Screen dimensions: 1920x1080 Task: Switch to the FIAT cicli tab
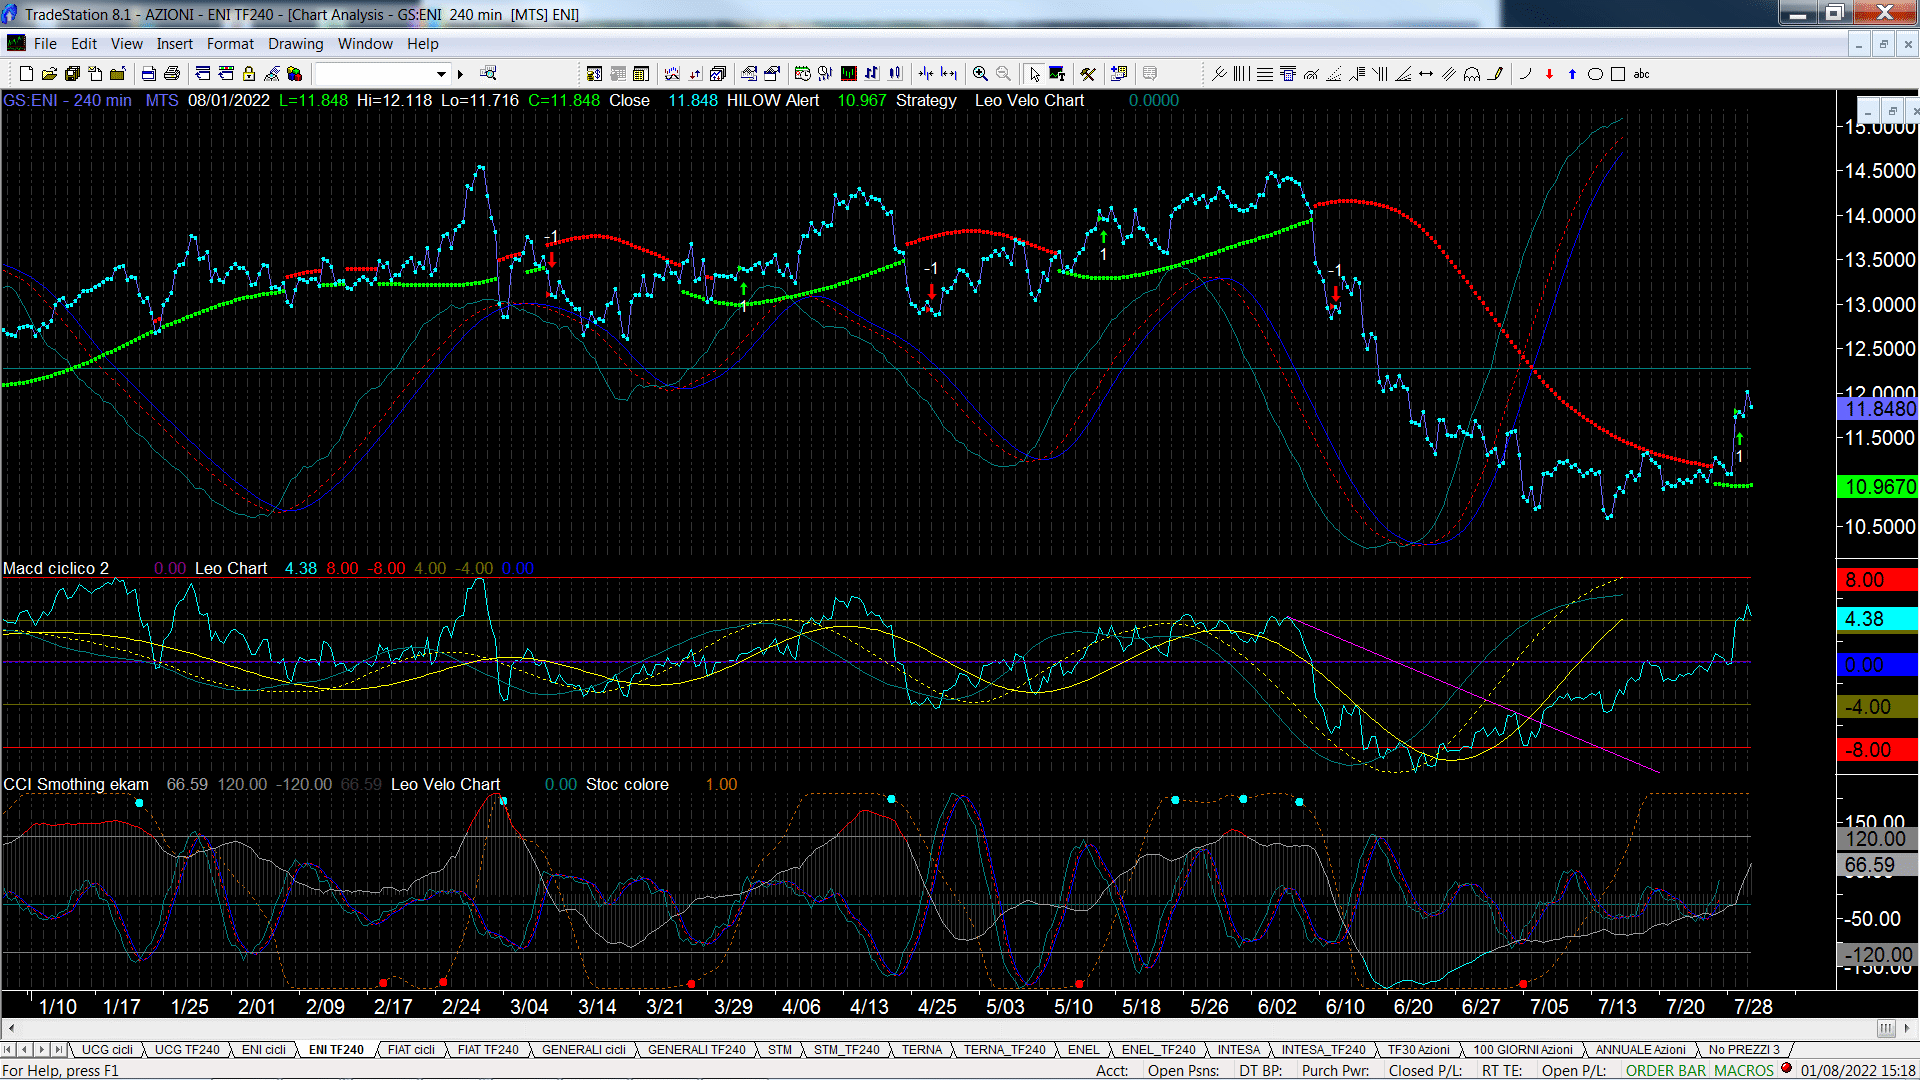click(x=411, y=1050)
